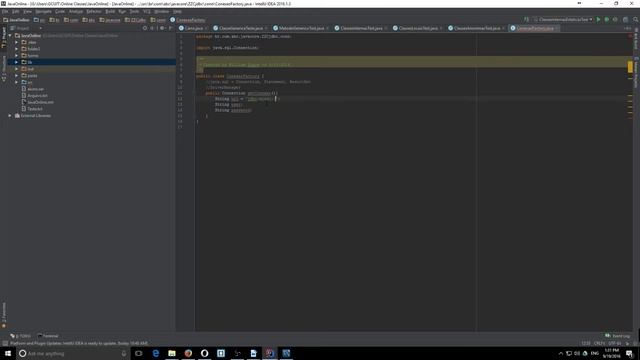The height and width of the screenshot is (360, 640).
Task: Click the Search Everywhere magnifier icon
Action: [x=636, y=20]
